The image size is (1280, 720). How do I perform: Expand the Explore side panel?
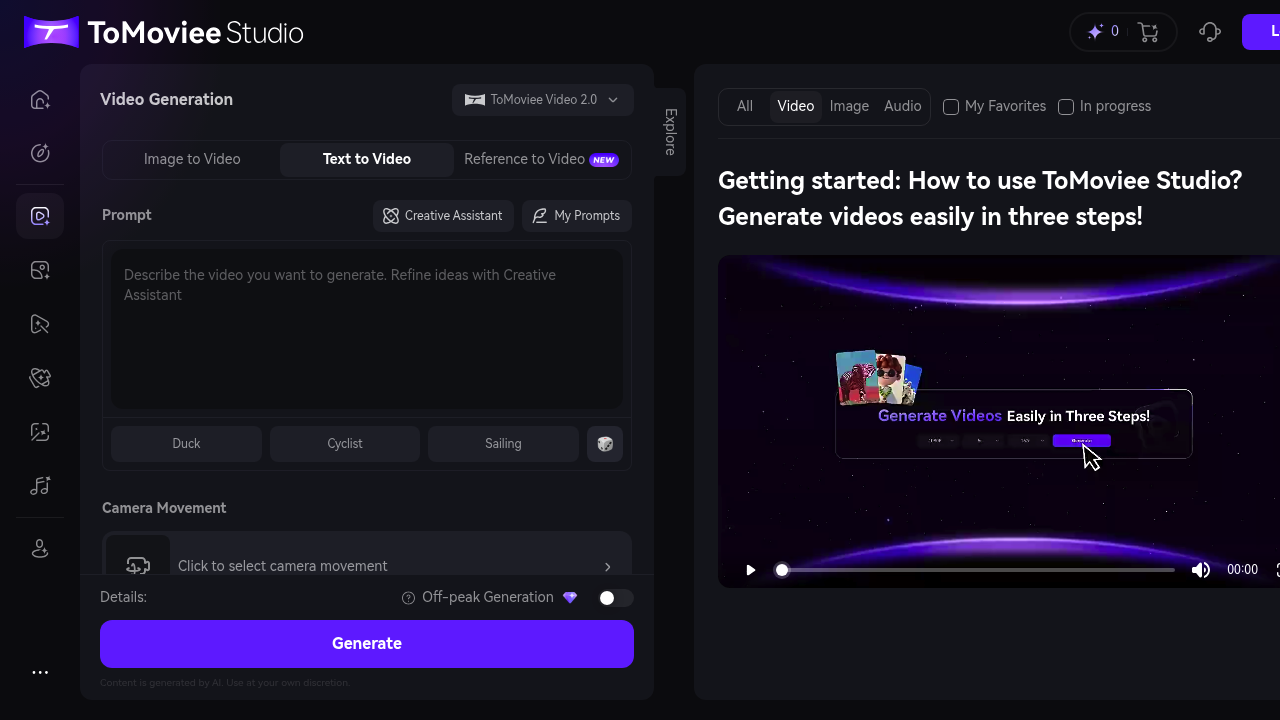[668, 131]
